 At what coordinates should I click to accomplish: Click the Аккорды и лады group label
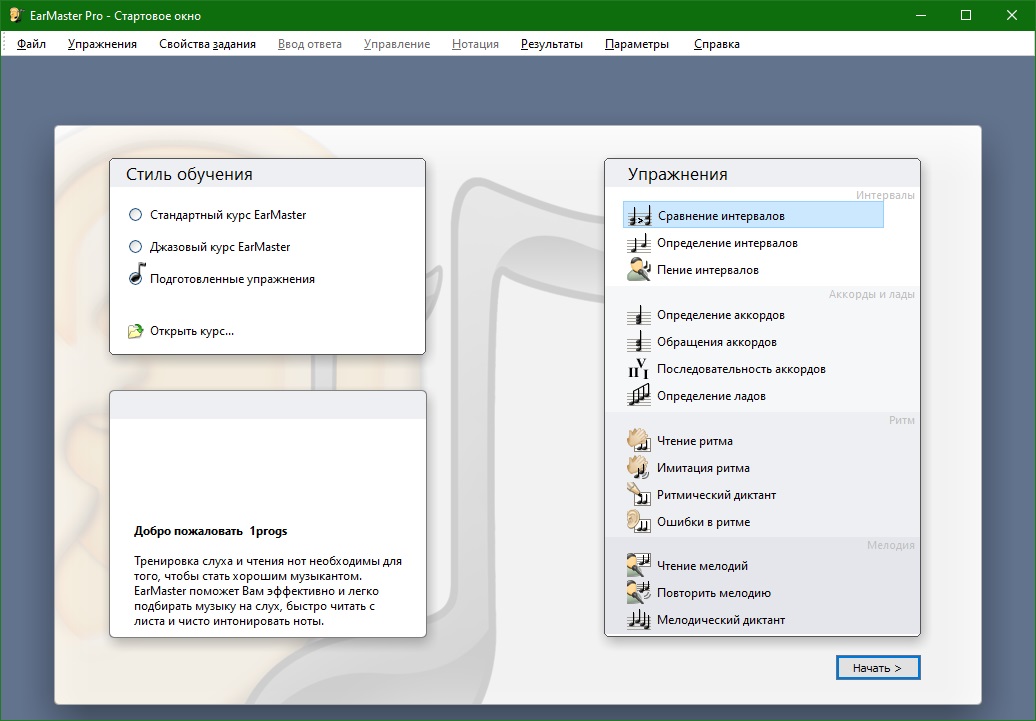click(x=872, y=294)
